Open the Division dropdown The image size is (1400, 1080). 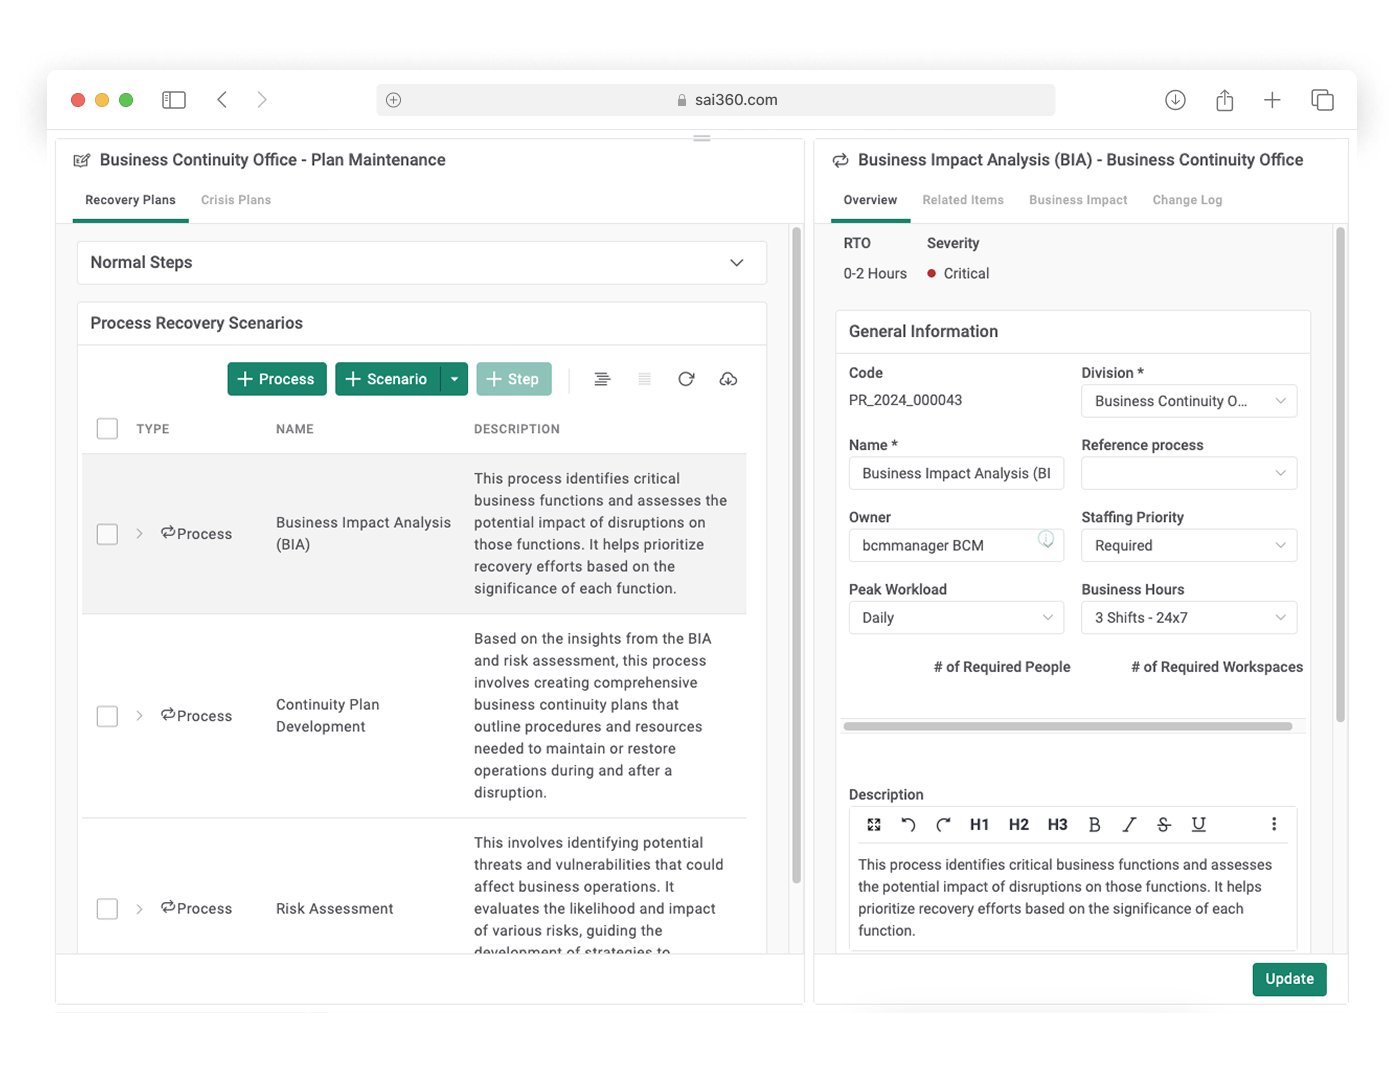(x=1189, y=401)
